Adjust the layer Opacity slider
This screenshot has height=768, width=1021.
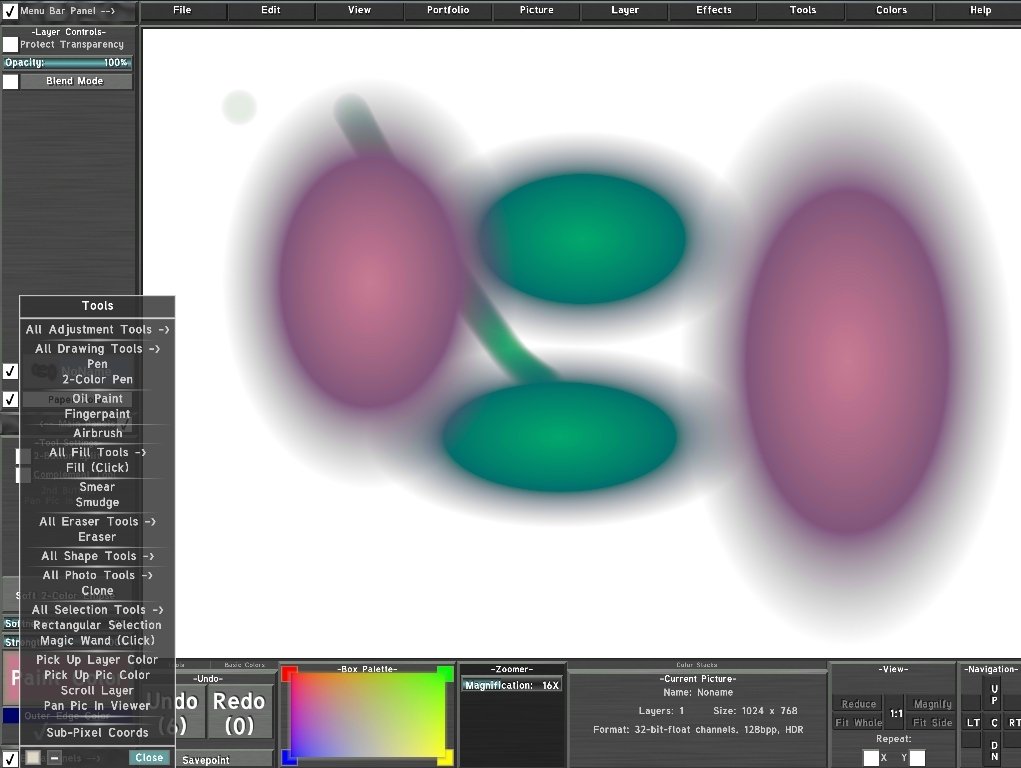pyautogui.click(x=68, y=63)
